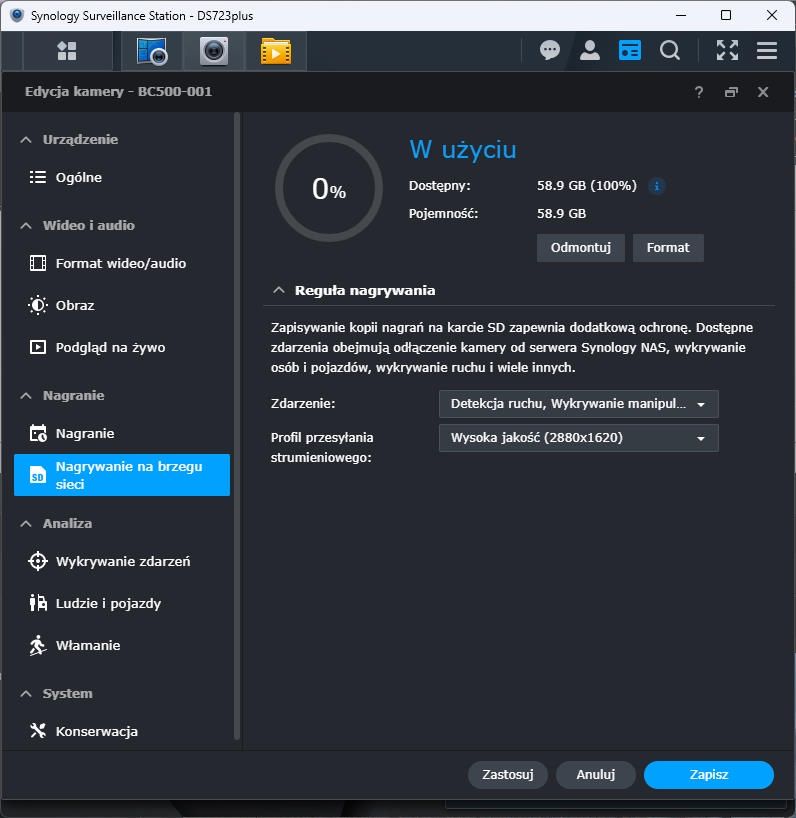This screenshot has height=818, width=796.
Task: Restore the Edycja kamery dialog window
Action: click(731, 92)
